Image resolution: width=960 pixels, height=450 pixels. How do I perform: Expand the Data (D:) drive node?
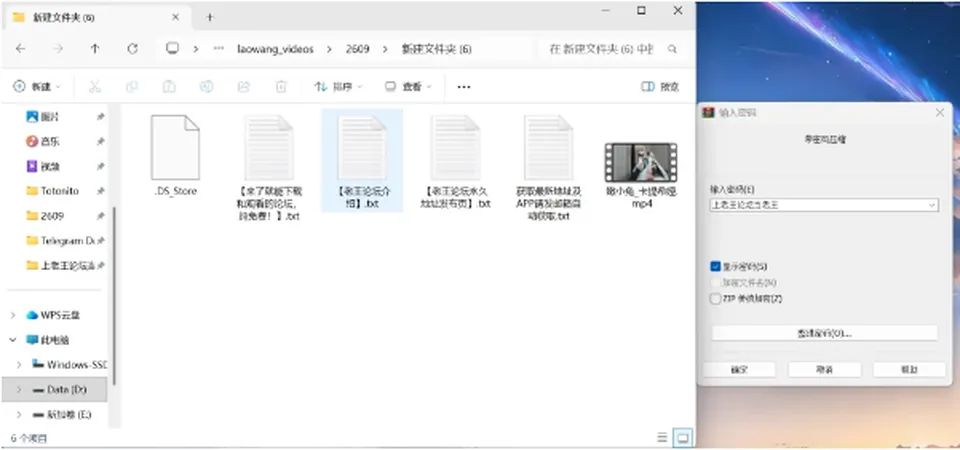click(19, 389)
